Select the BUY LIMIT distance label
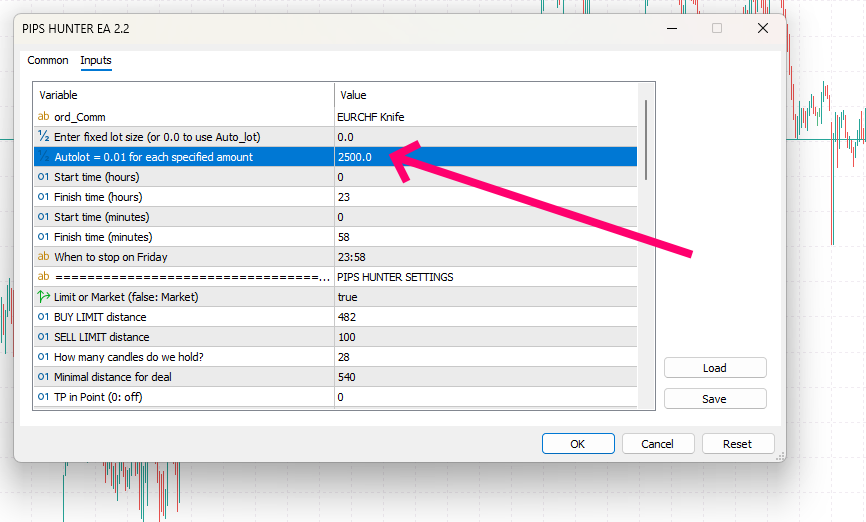866x522 pixels. coord(100,317)
